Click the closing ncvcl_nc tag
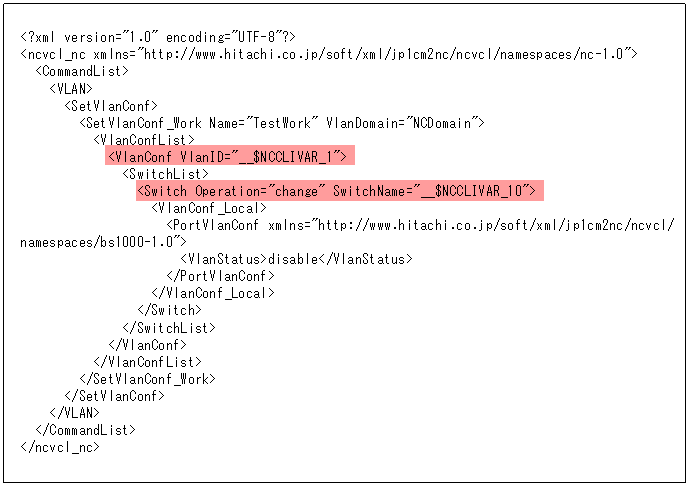The width and height of the screenshot is (688, 486). [x=60, y=447]
